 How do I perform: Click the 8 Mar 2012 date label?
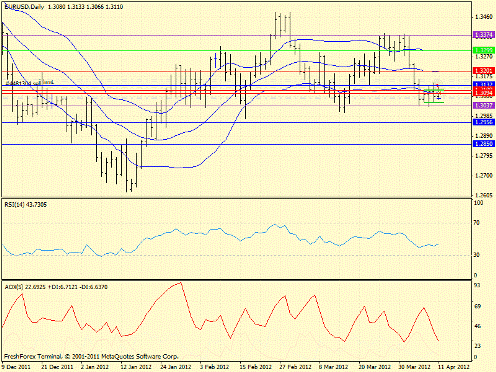point(333,367)
